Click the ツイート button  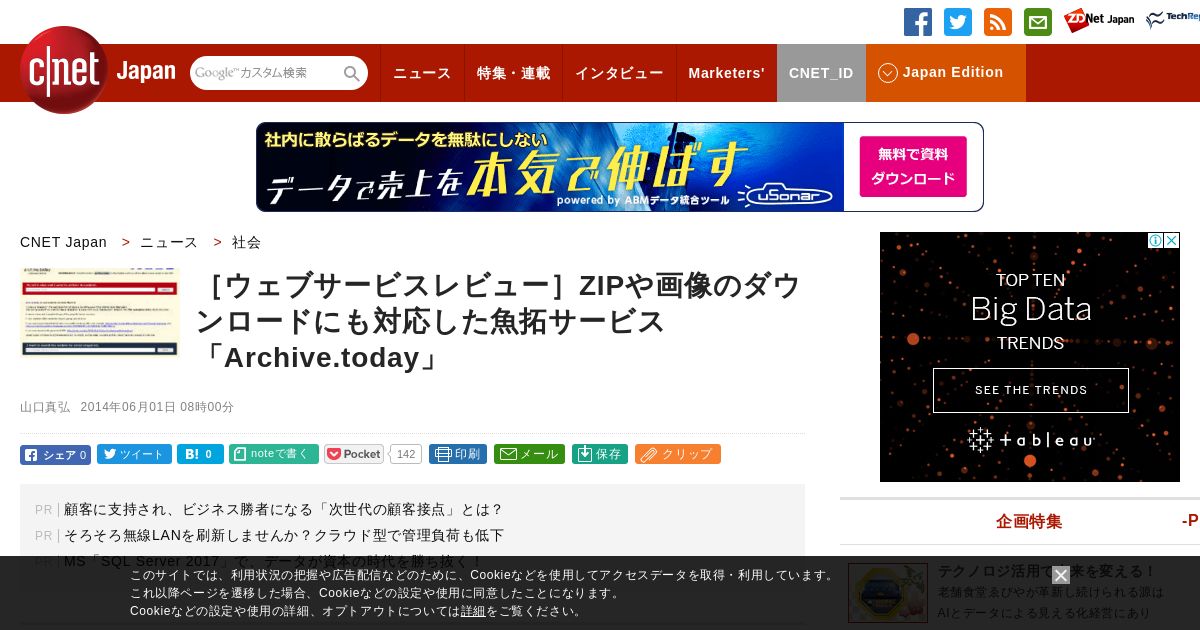[134, 454]
